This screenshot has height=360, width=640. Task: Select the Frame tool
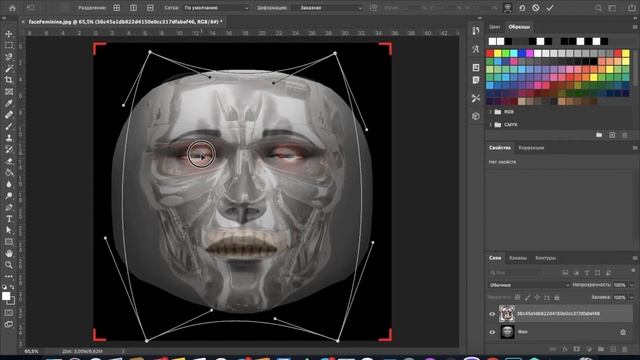coord(9,91)
